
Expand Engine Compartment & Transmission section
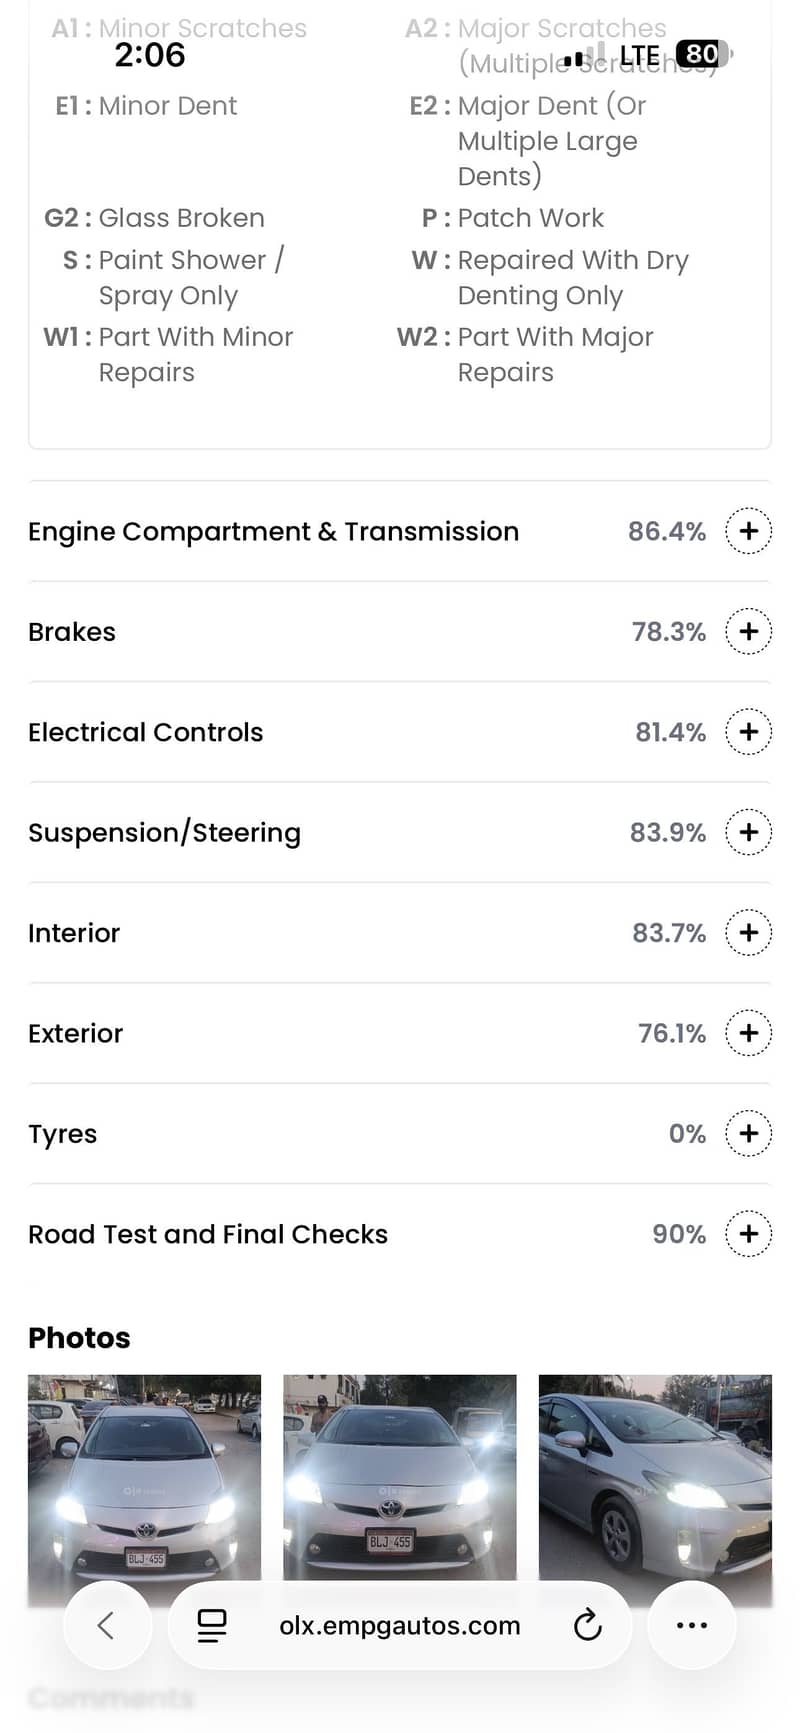(x=748, y=531)
